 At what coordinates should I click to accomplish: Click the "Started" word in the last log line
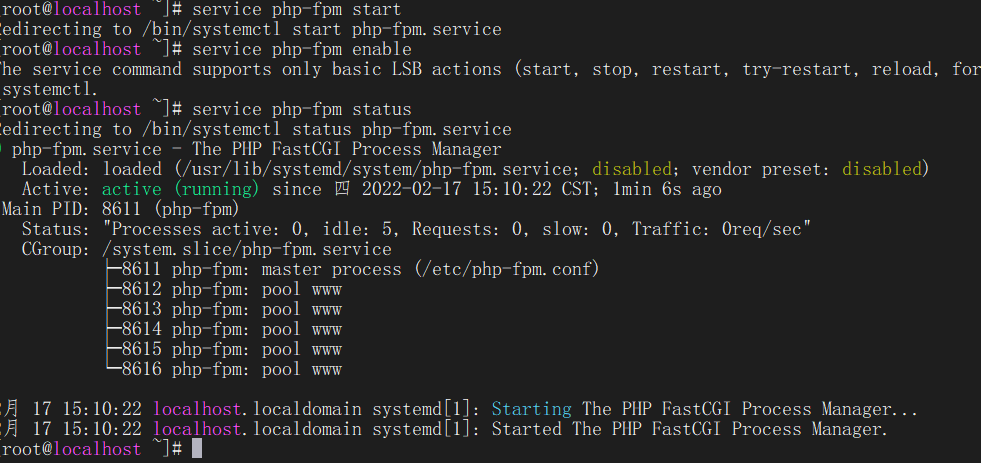[526, 429]
